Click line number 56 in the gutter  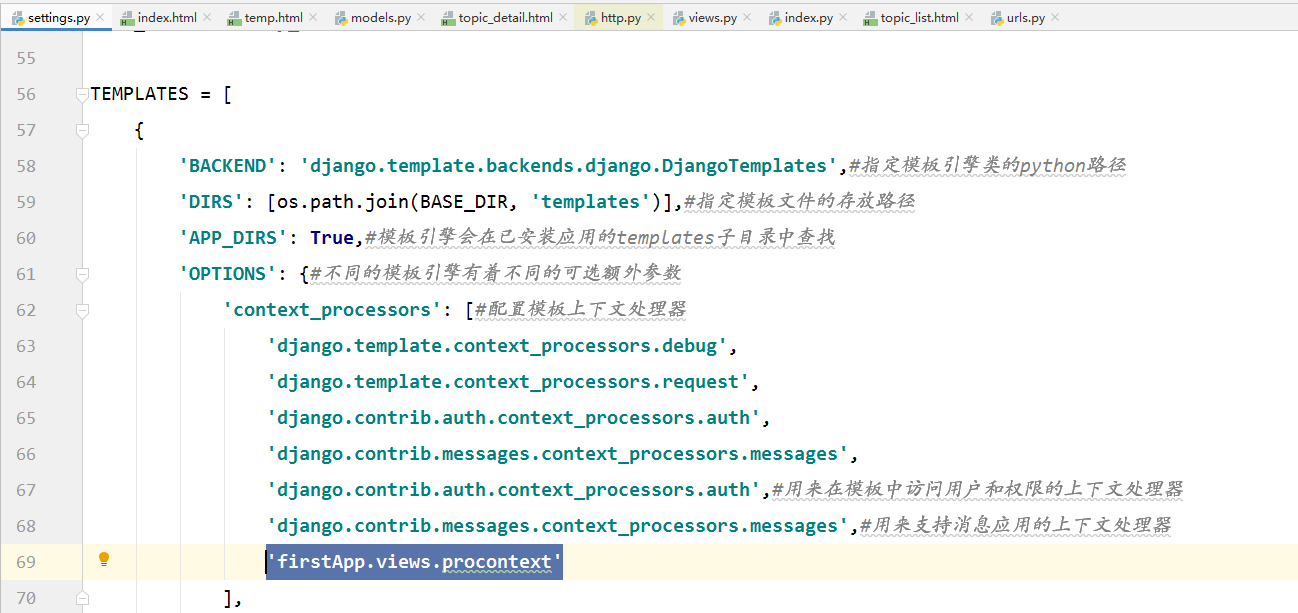[26, 94]
